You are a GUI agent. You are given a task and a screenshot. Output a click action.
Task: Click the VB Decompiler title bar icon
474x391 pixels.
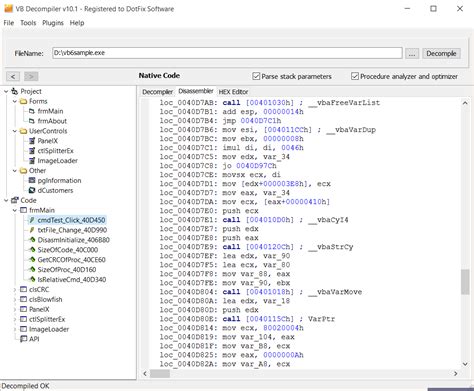pyautogui.click(x=8, y=8)
